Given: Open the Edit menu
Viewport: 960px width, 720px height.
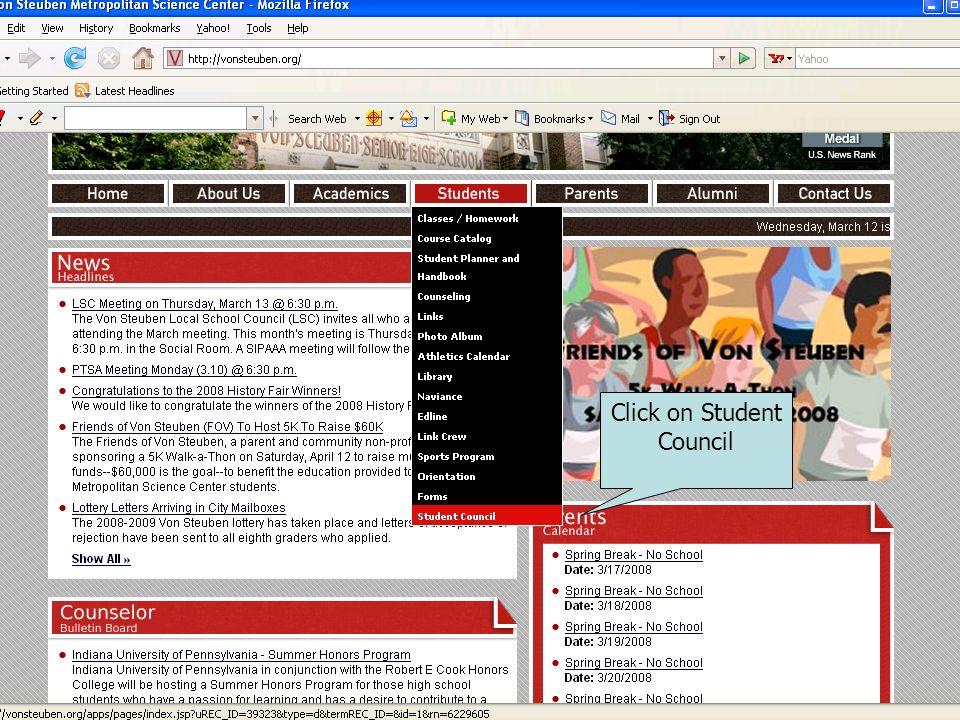Looking at the screenshot, I should [x=15, y=28].
